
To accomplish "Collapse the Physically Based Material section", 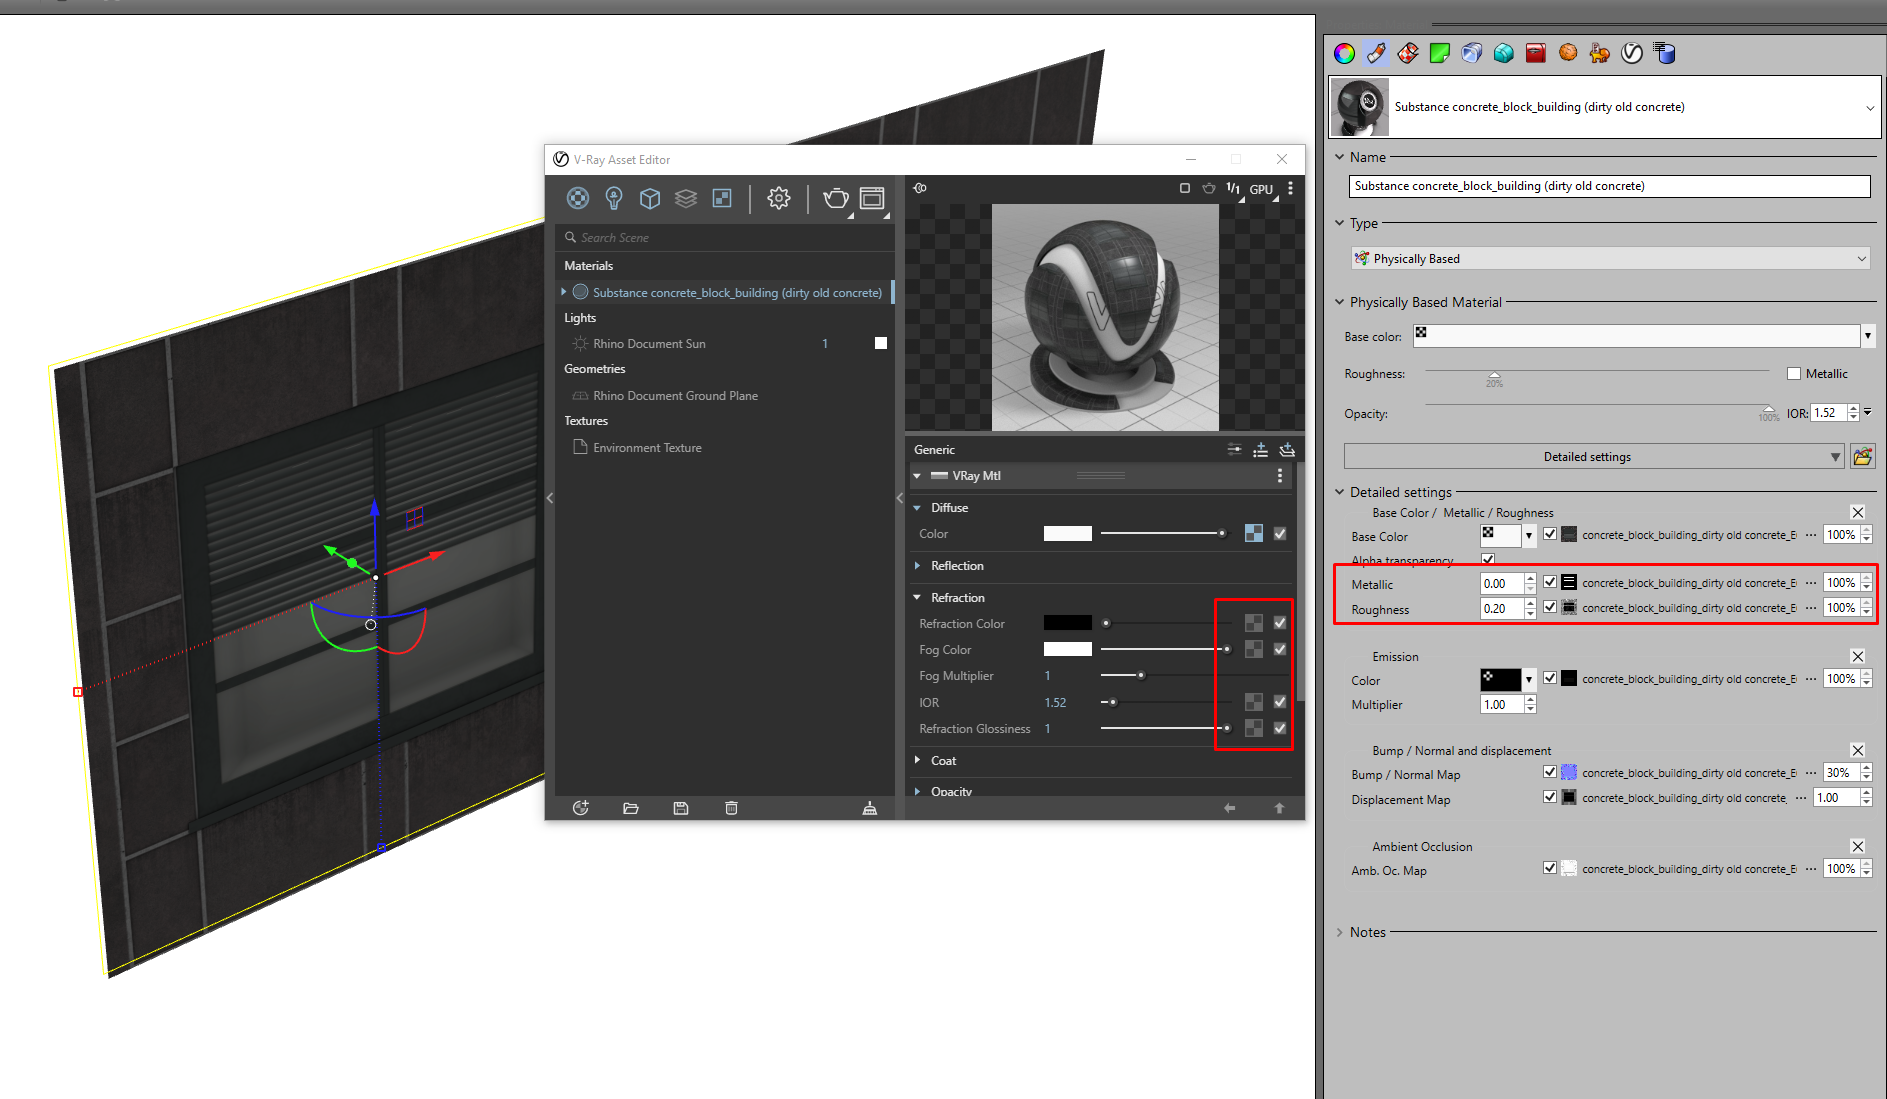I will point(1340,302).
